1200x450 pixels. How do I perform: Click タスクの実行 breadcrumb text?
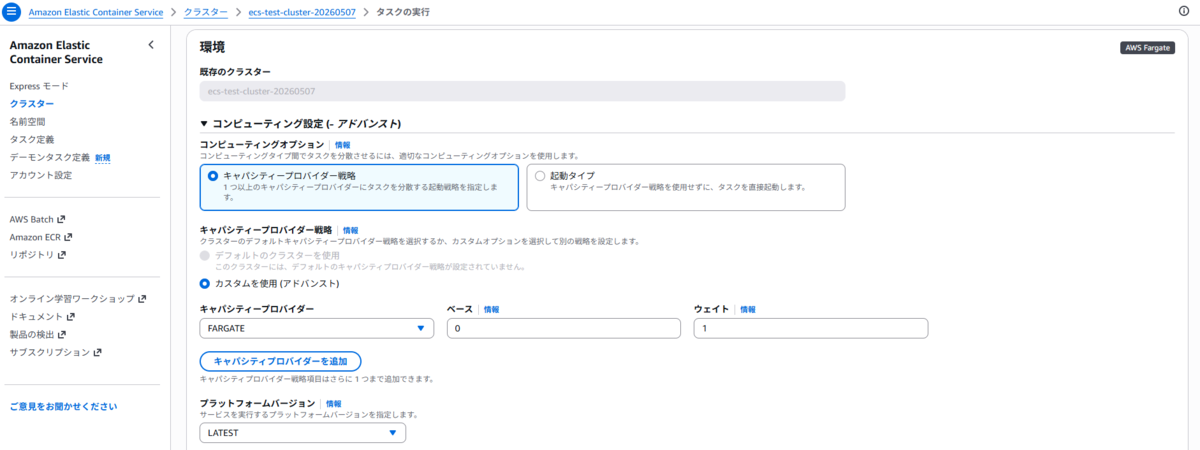(x=403, y=11)
